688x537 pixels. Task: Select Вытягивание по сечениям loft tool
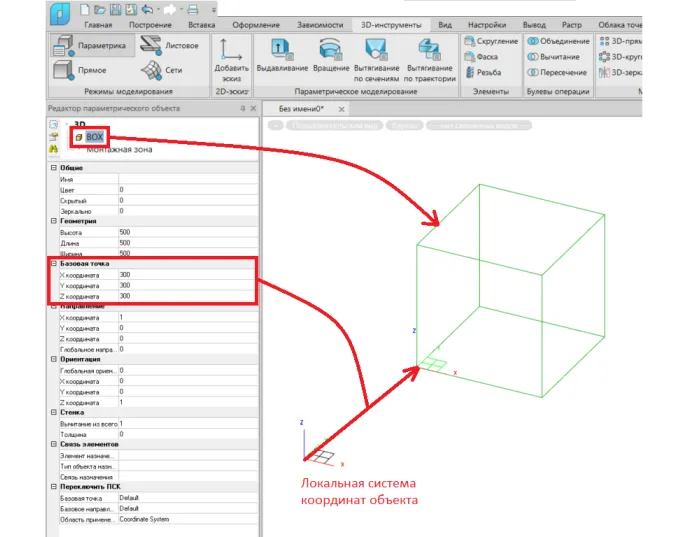[x=376, y=60]
